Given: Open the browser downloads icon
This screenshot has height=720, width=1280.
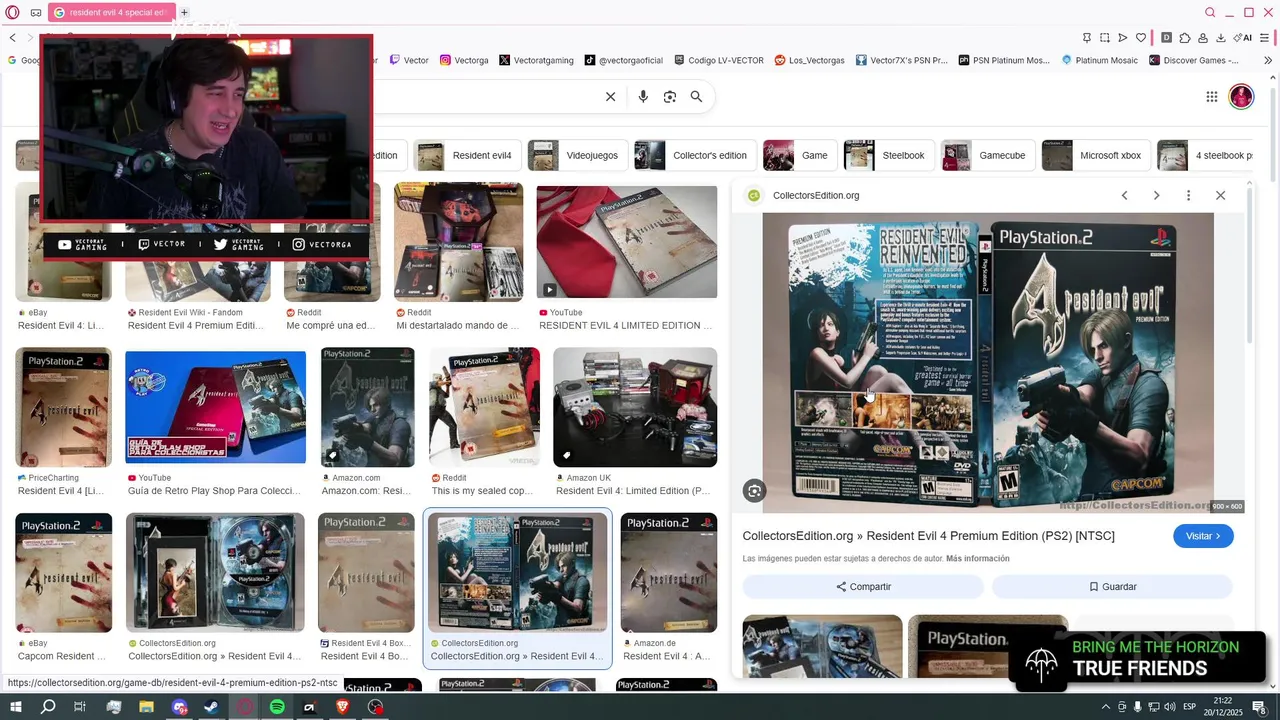Looking at the screenshot, I should 1221,38.
